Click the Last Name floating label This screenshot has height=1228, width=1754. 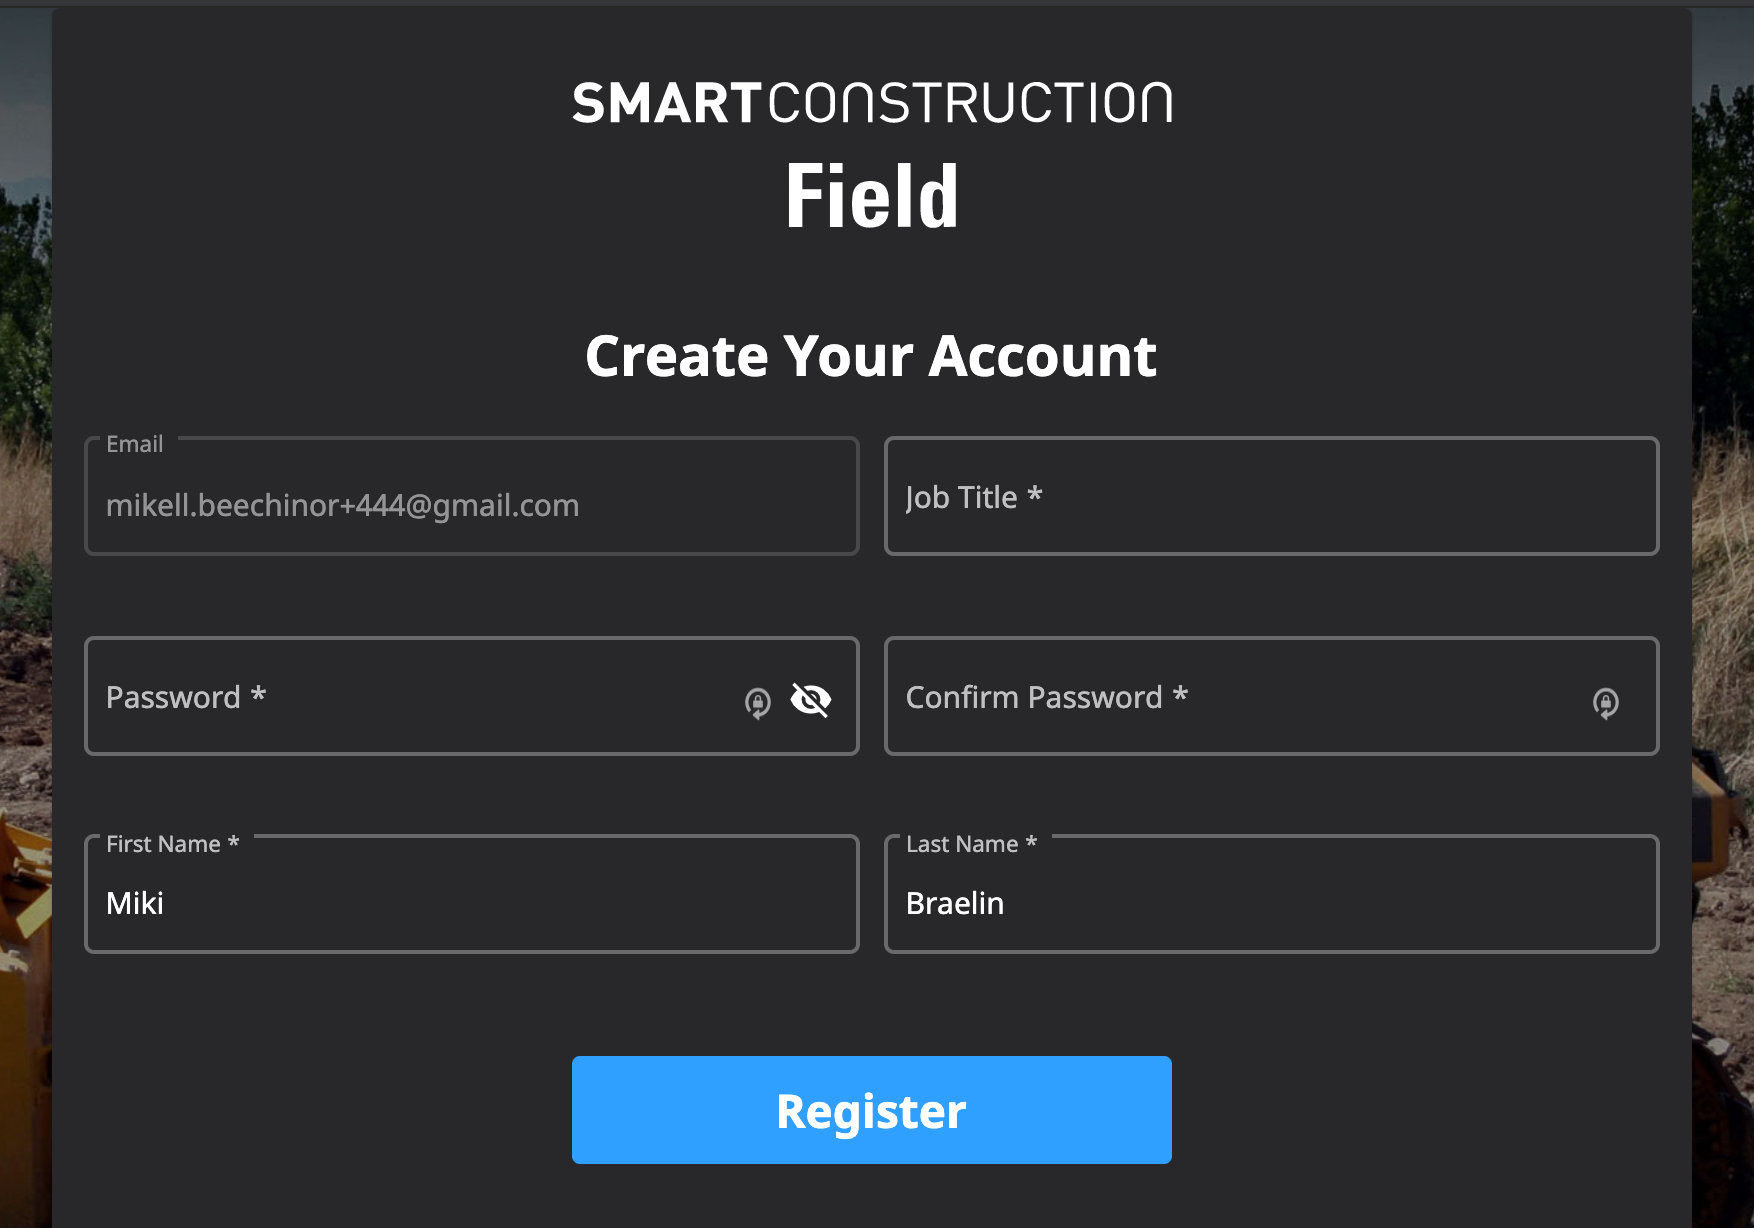pyautogui.click(x=972, y=844)
